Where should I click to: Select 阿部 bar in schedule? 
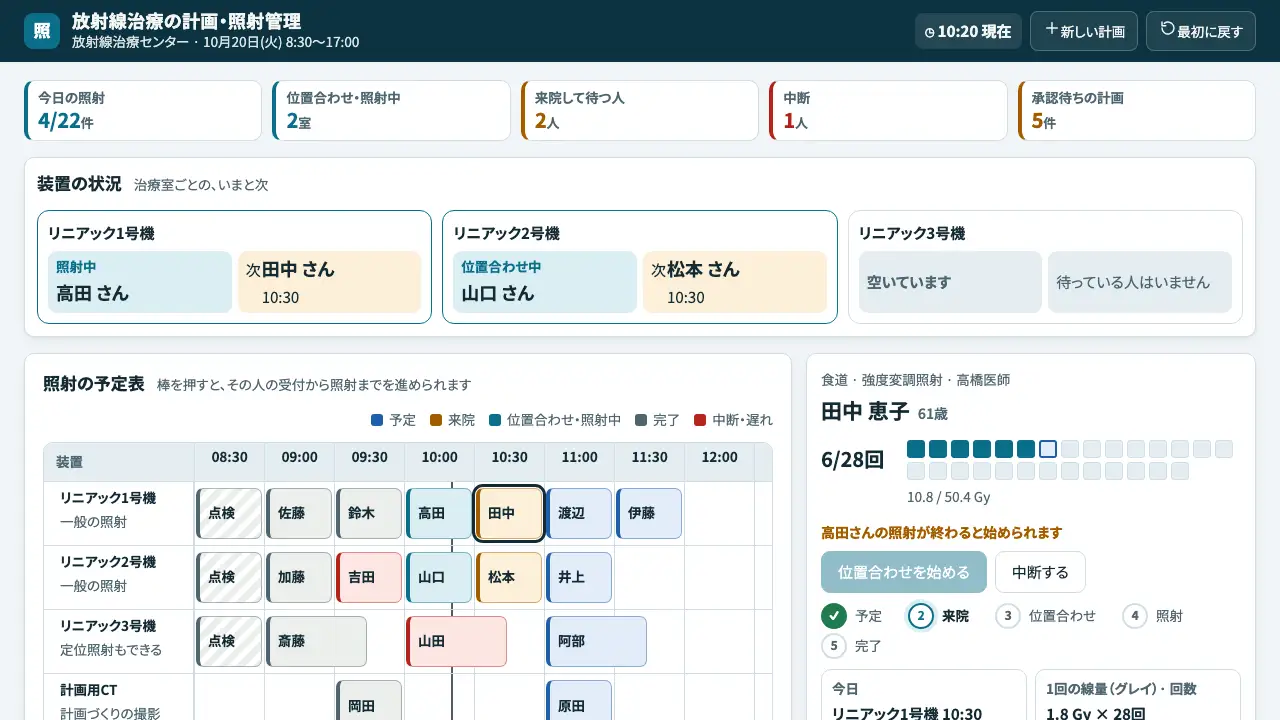click(596, 641)
